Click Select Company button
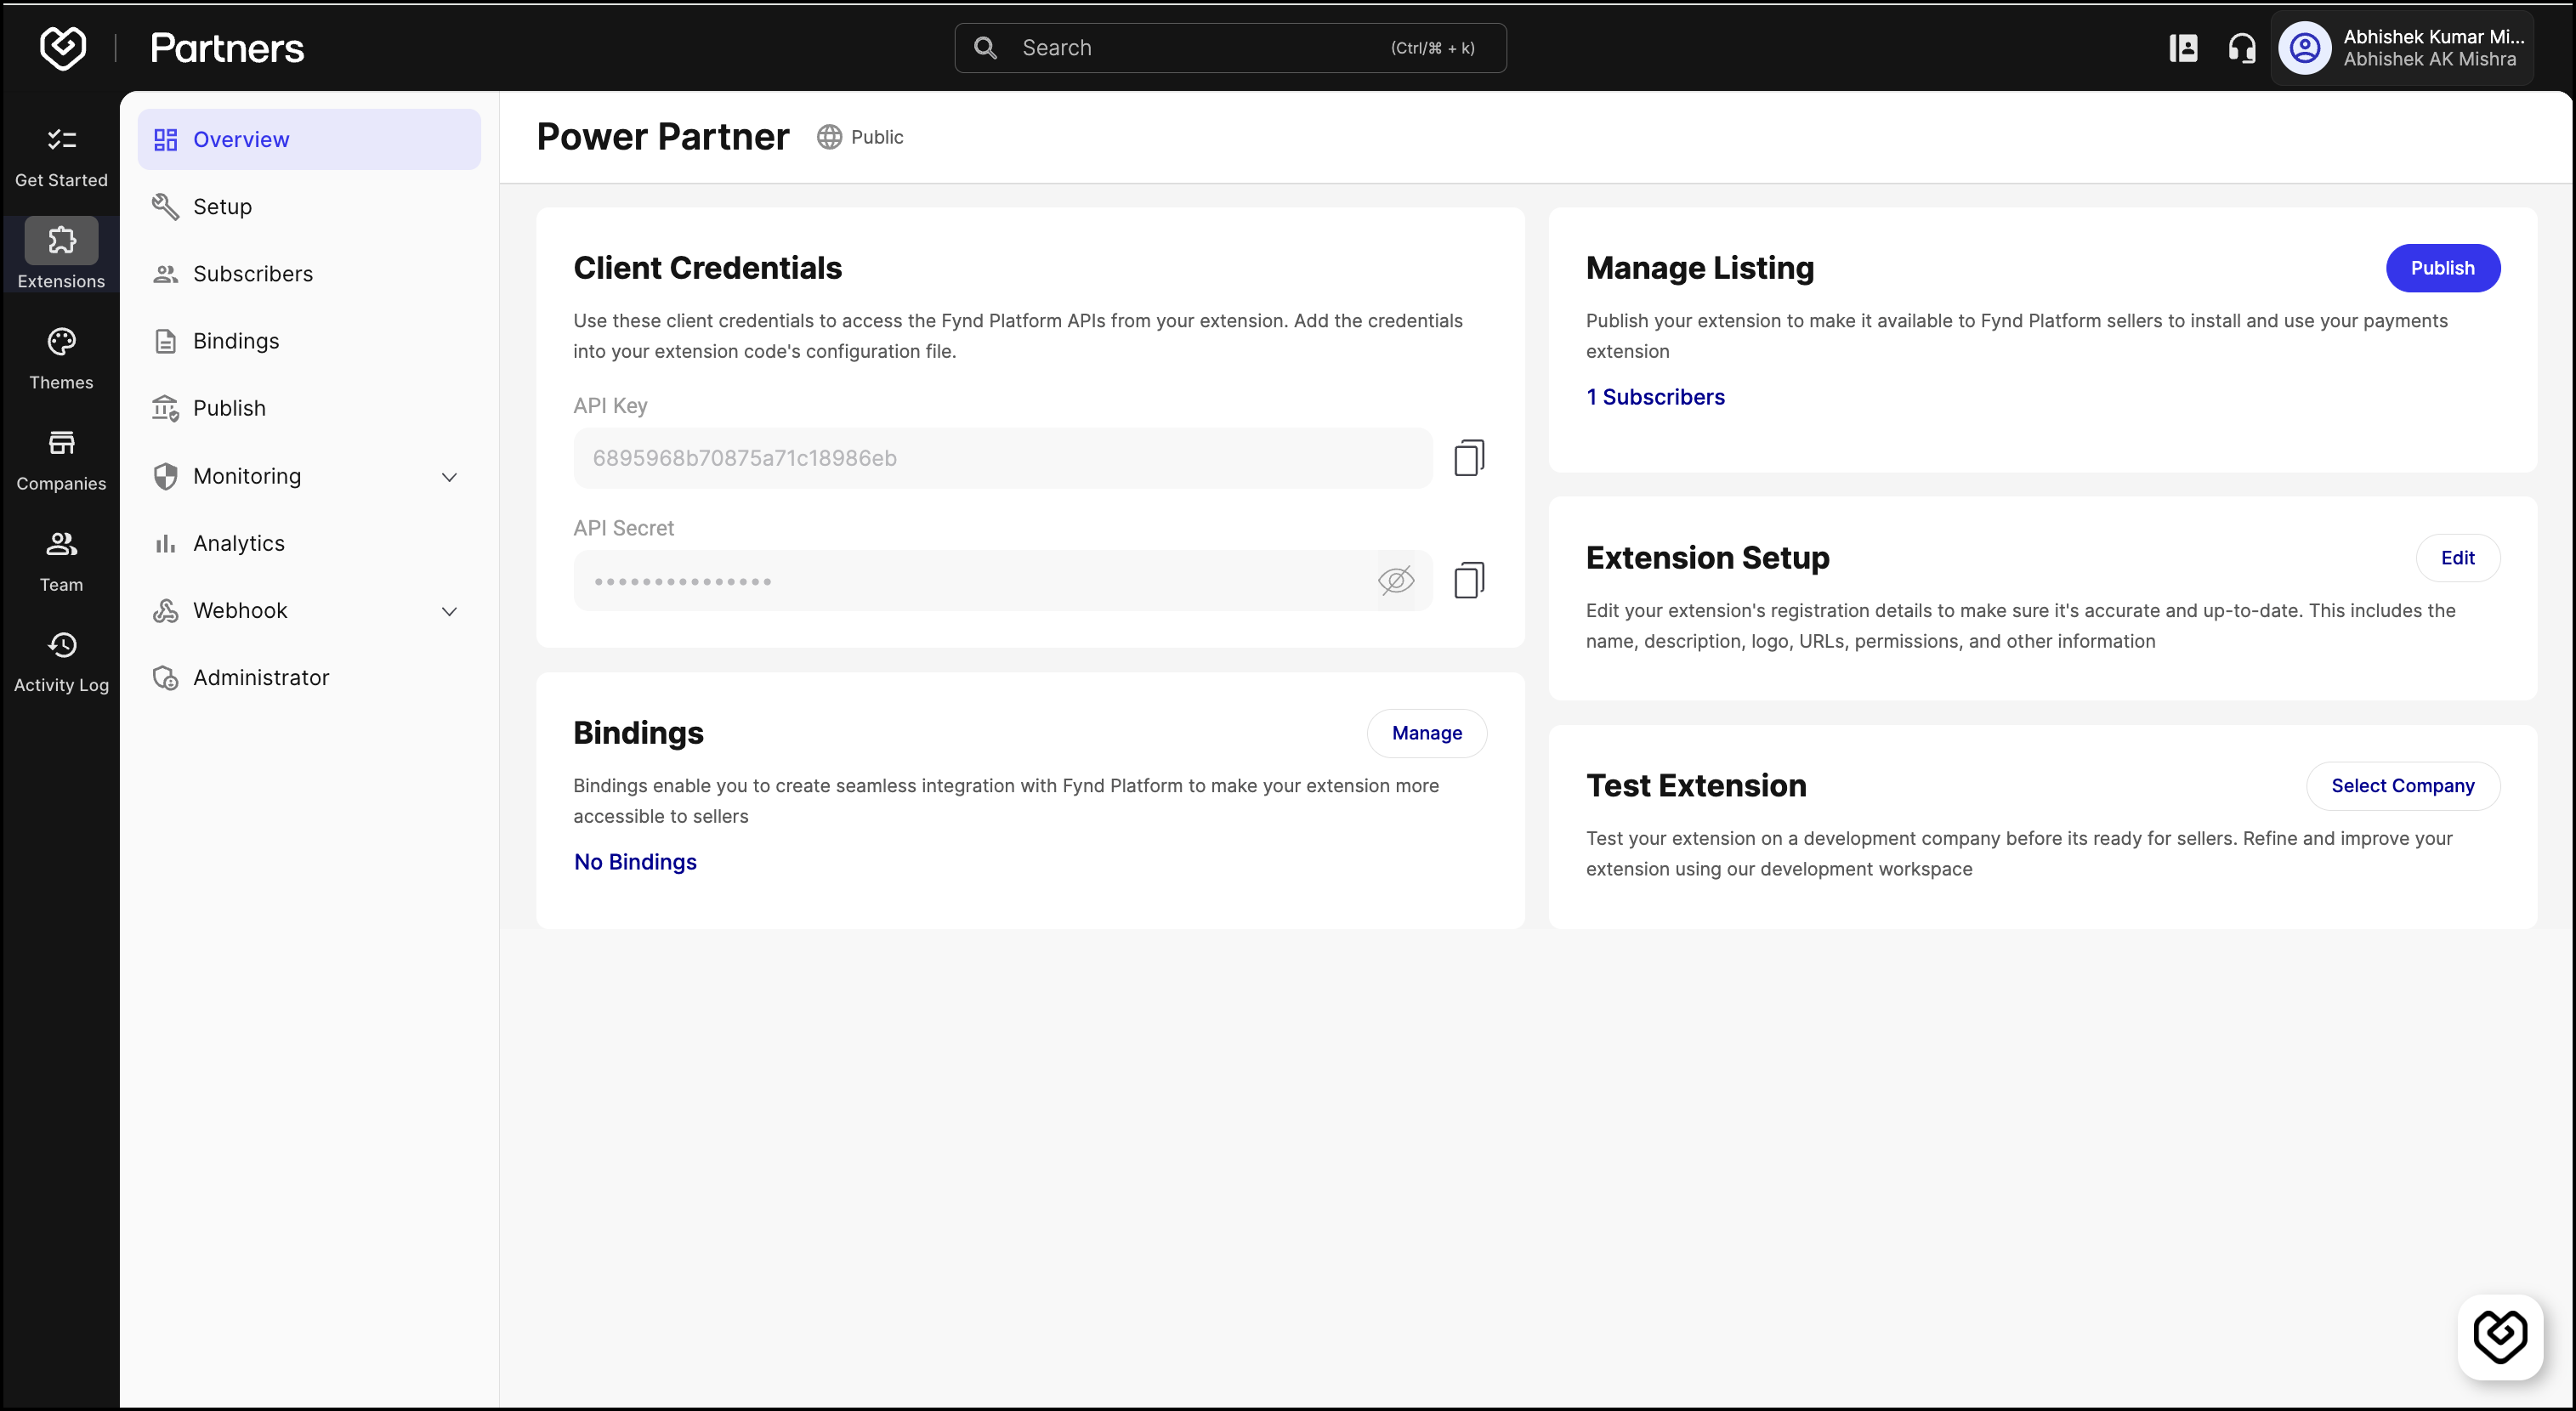2576x1411 pixels. point(2402,786)
